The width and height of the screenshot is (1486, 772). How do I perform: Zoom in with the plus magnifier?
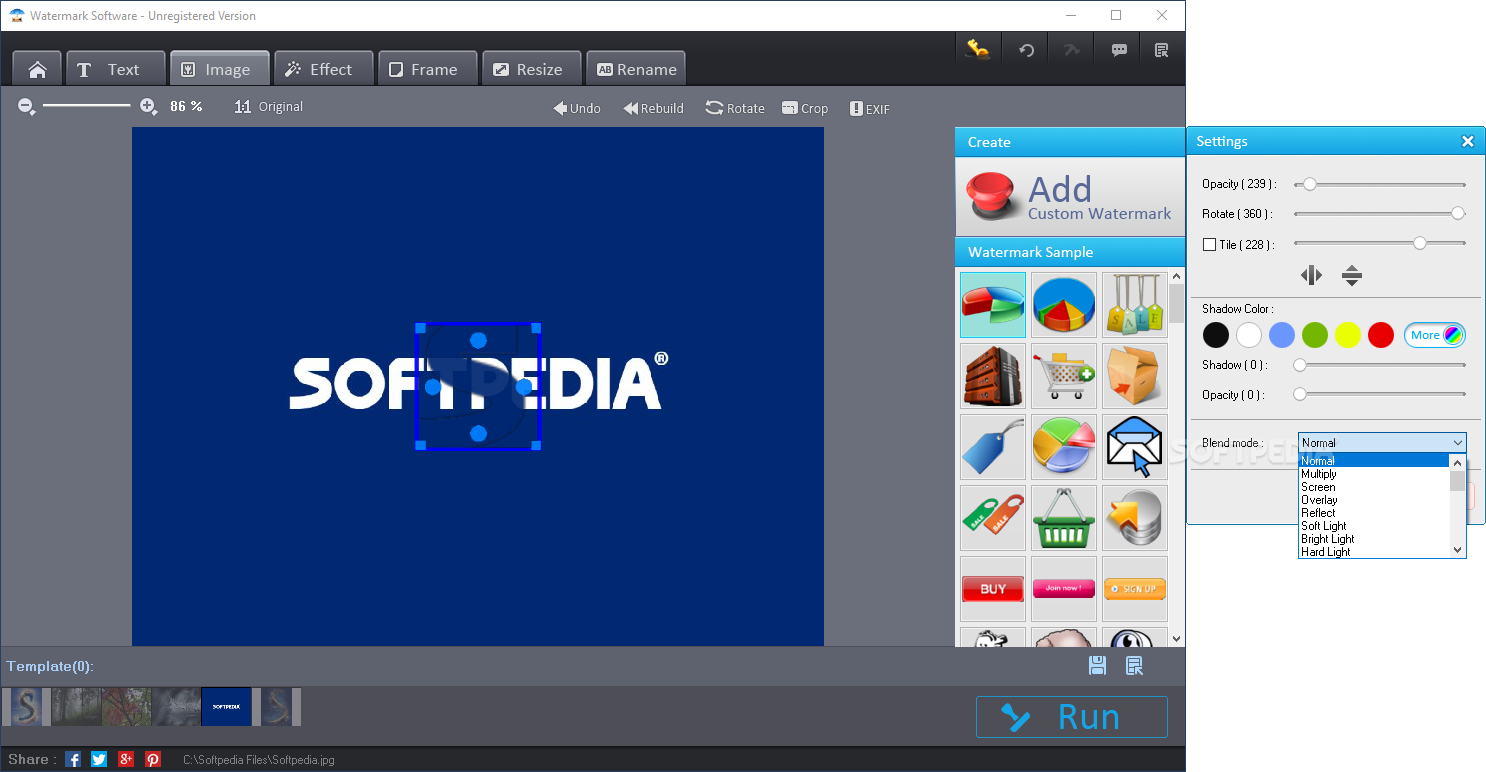click(148, 106)
